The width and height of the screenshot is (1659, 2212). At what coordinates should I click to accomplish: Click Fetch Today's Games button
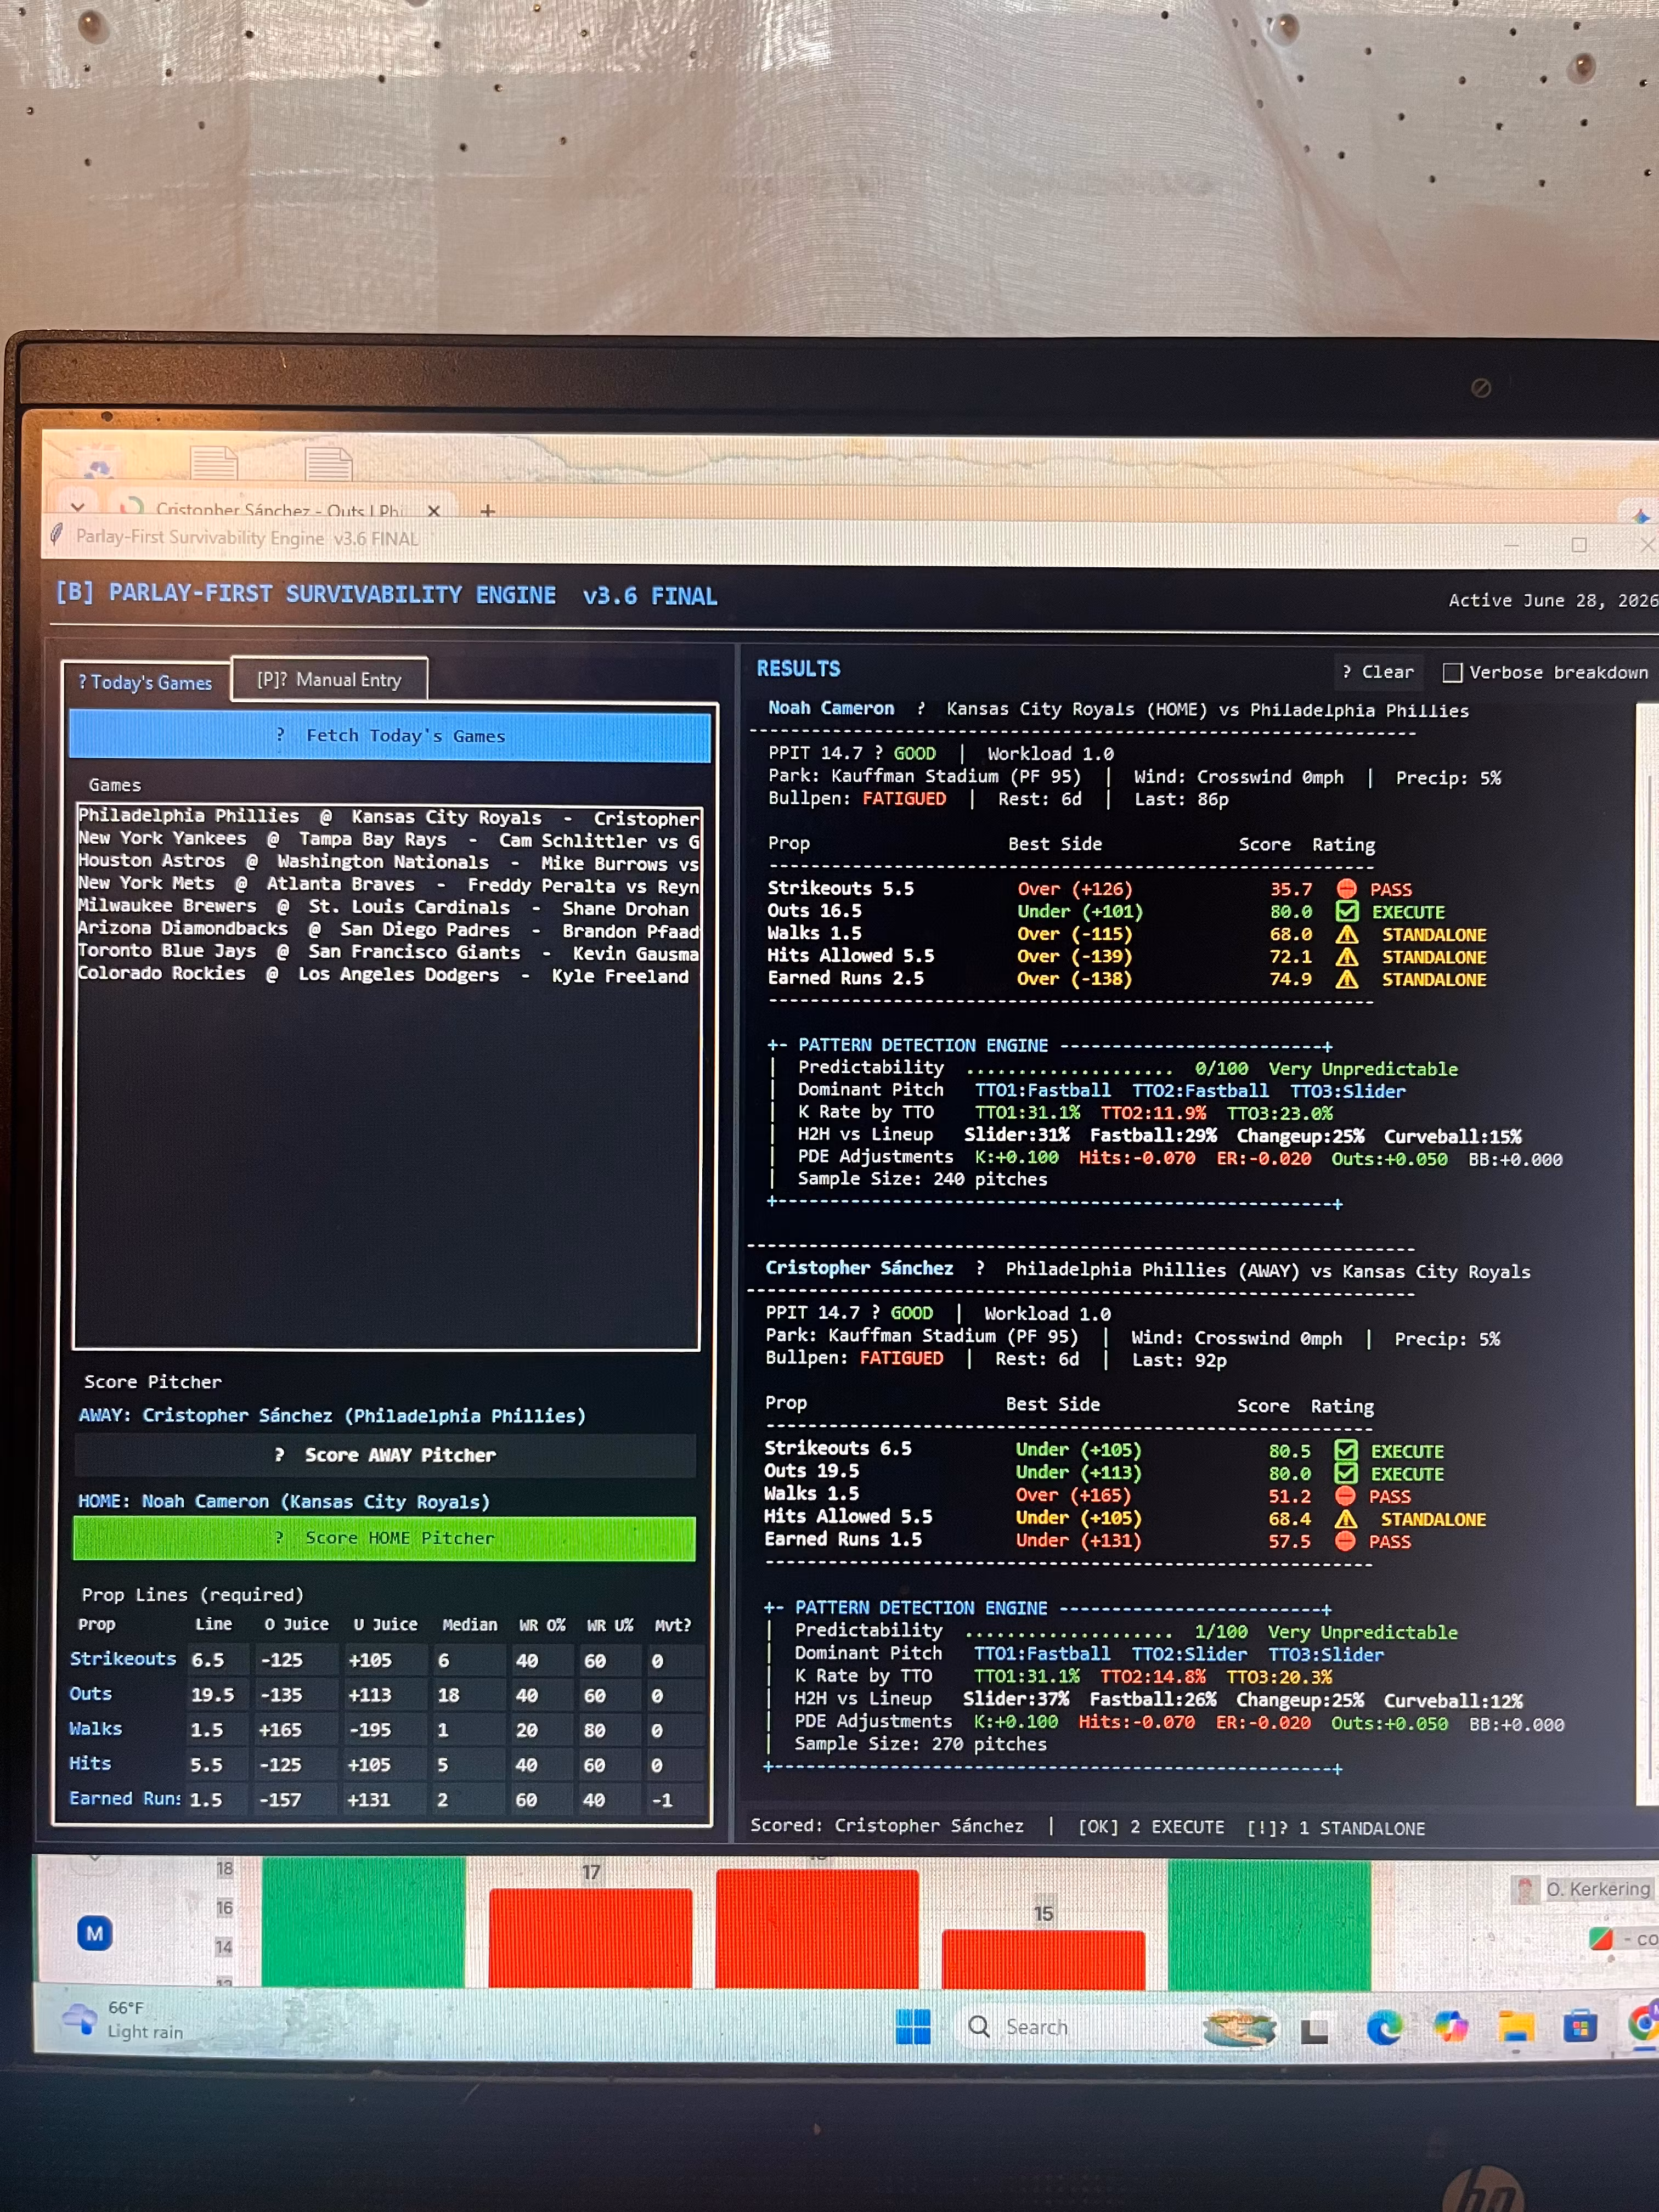click(390, 736)
